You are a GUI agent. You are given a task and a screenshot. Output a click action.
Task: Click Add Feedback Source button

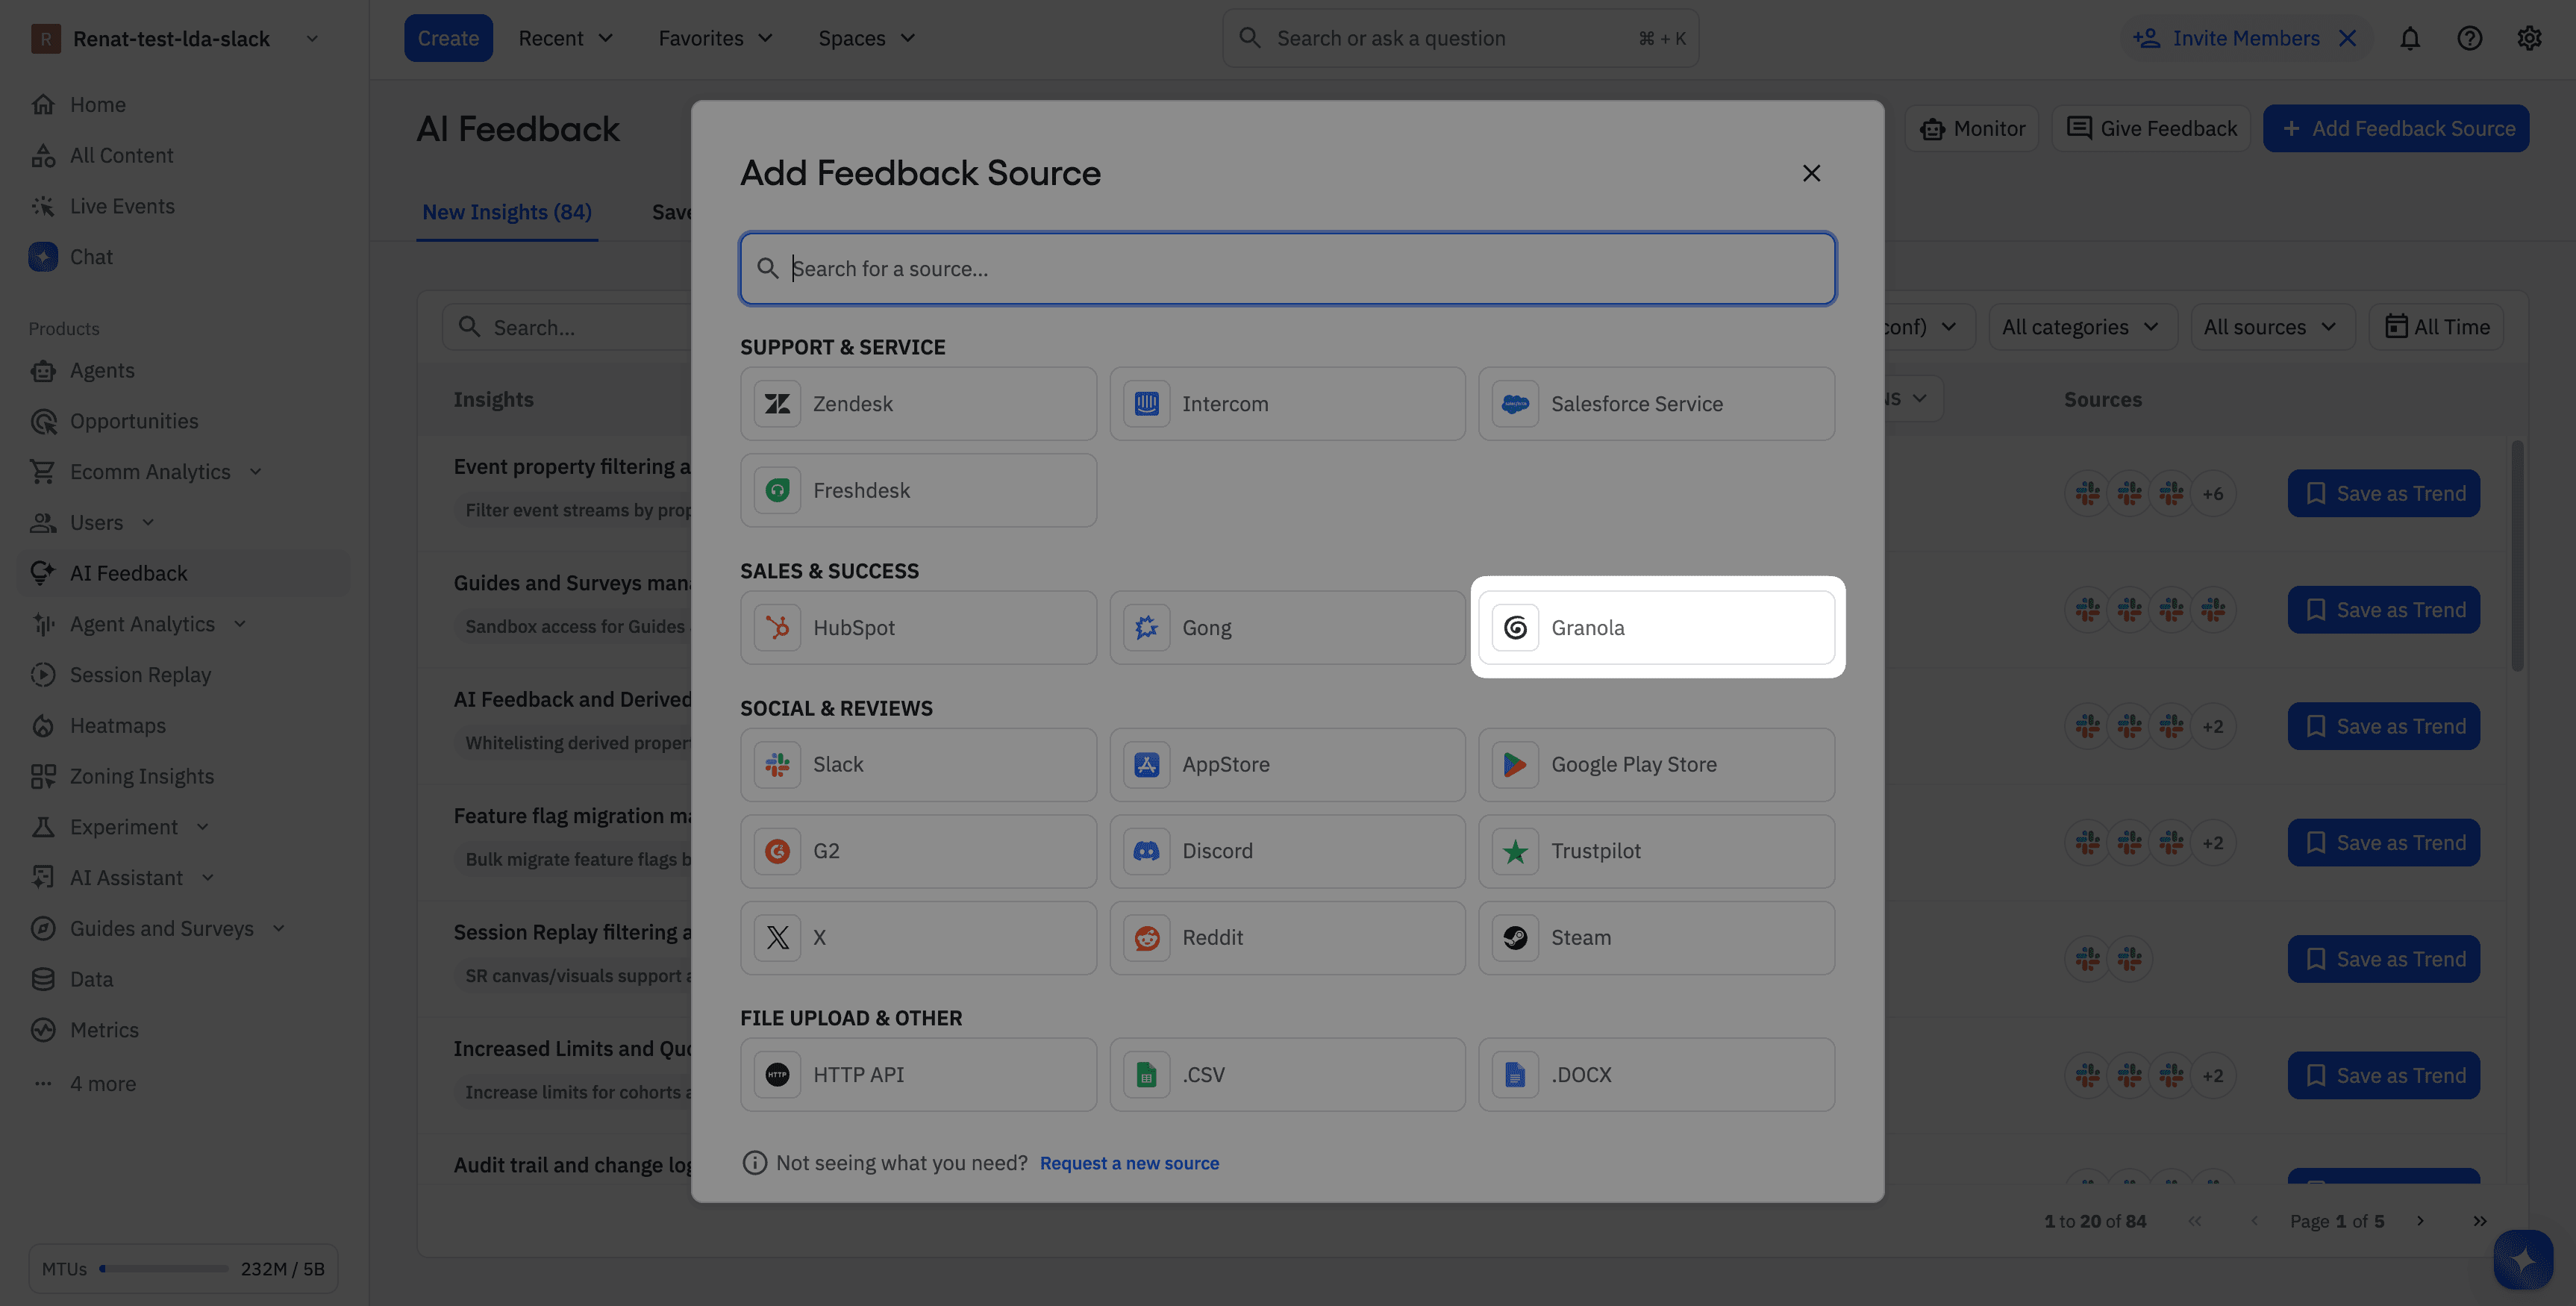pos(2396,129)
